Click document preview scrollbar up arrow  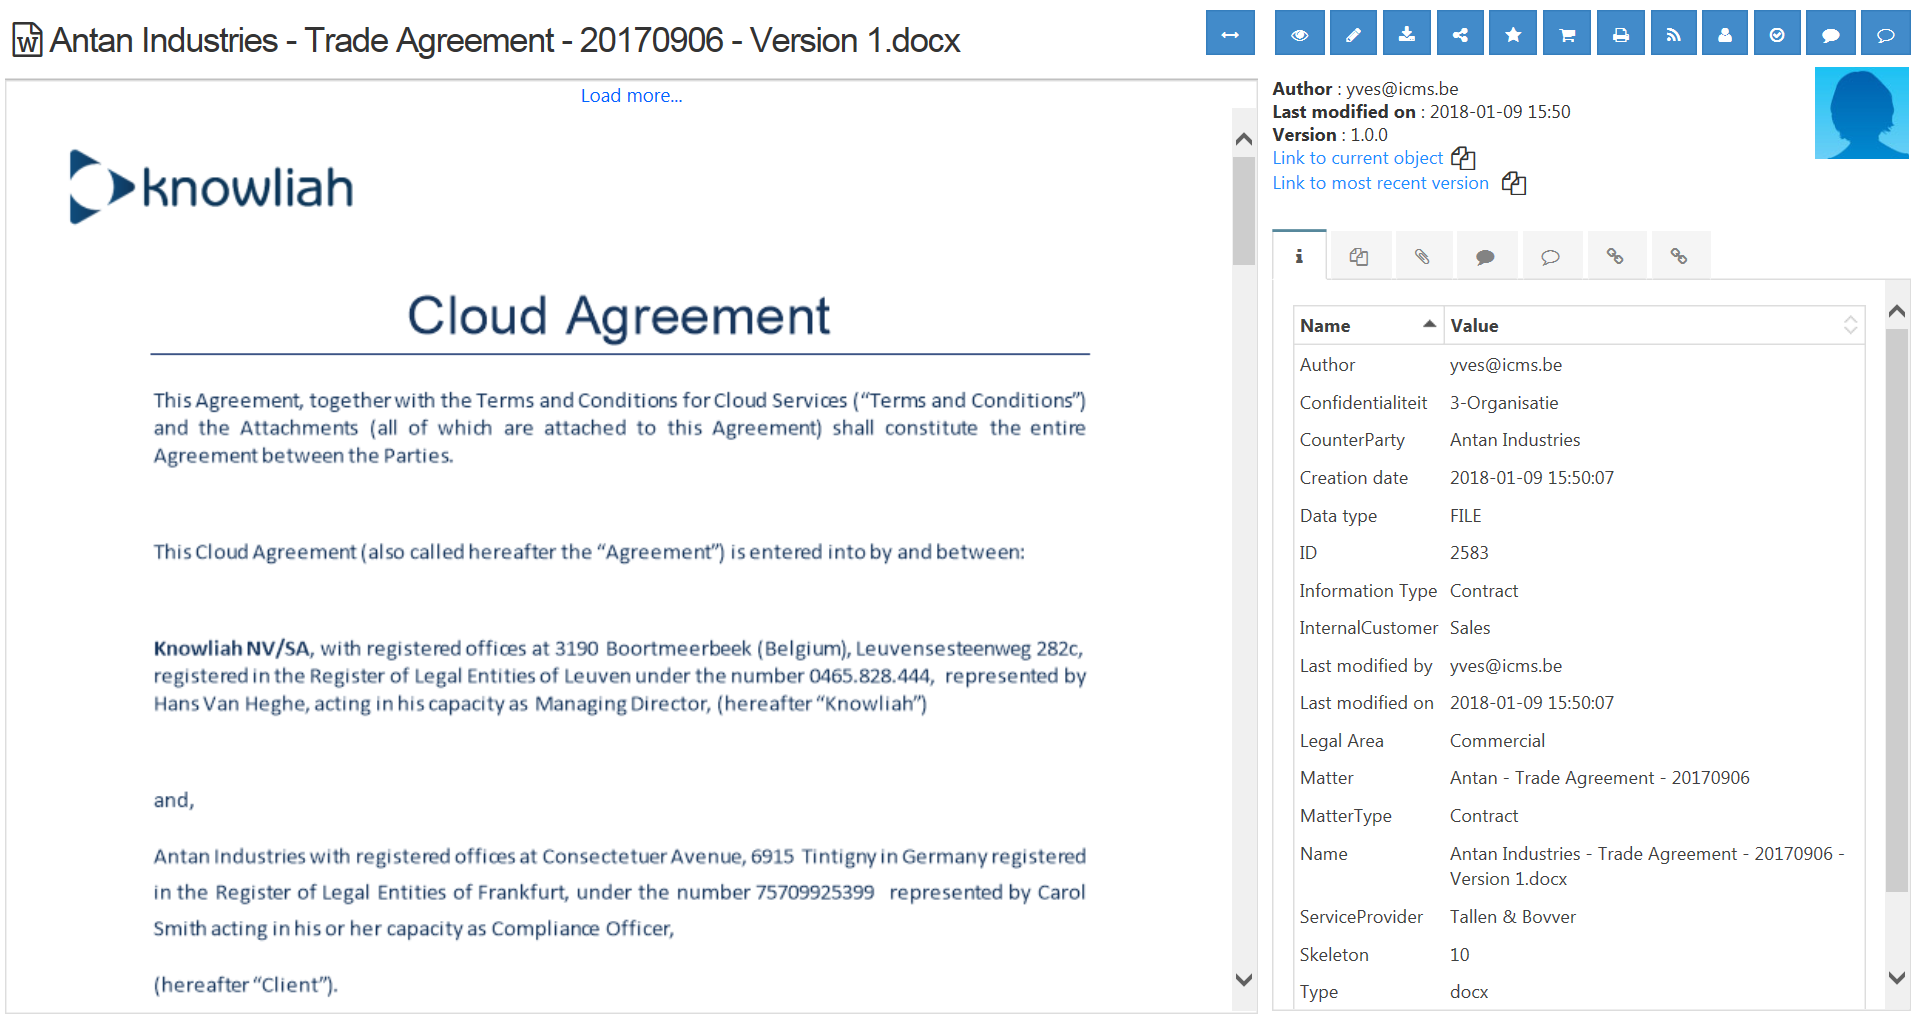coord(1244,139)
